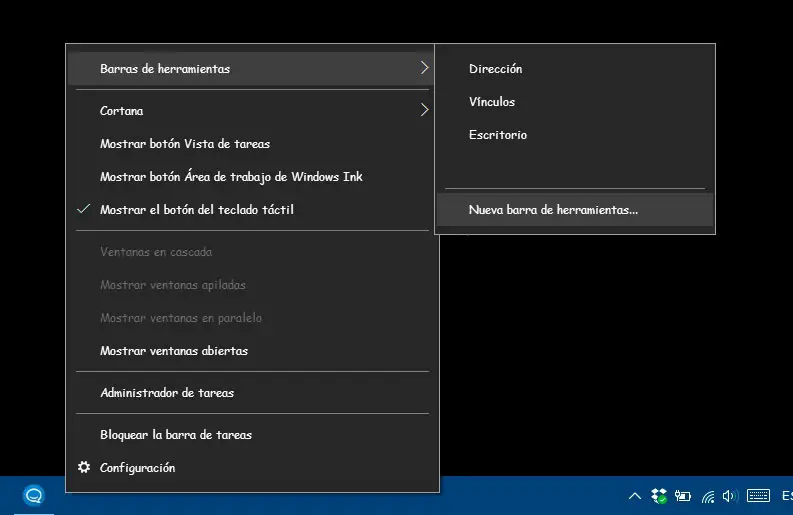Open Configuración from the context menu
Image resolution: width=793 pixels, height=515 pixels.
(x=252, y=467)
